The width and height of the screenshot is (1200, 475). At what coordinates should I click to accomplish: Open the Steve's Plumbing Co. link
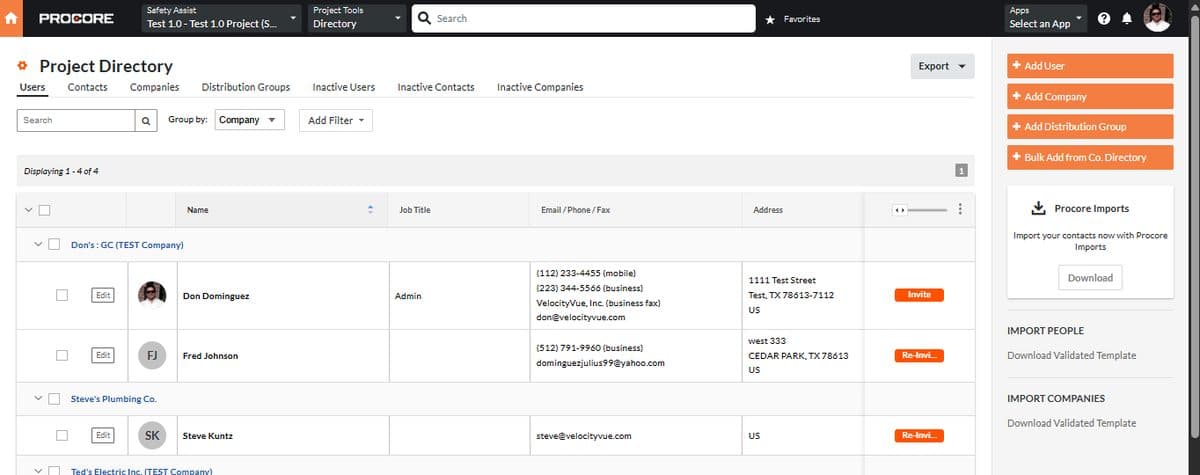click(113, 399)
